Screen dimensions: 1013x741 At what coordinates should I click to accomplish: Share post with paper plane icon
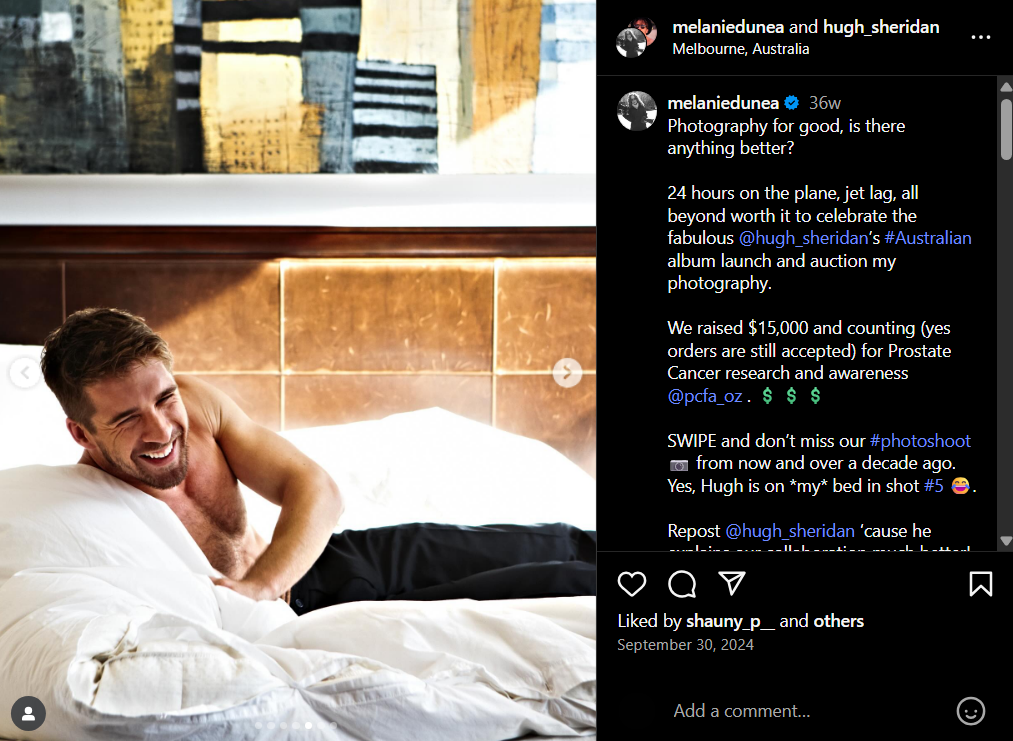pos(732,583)
